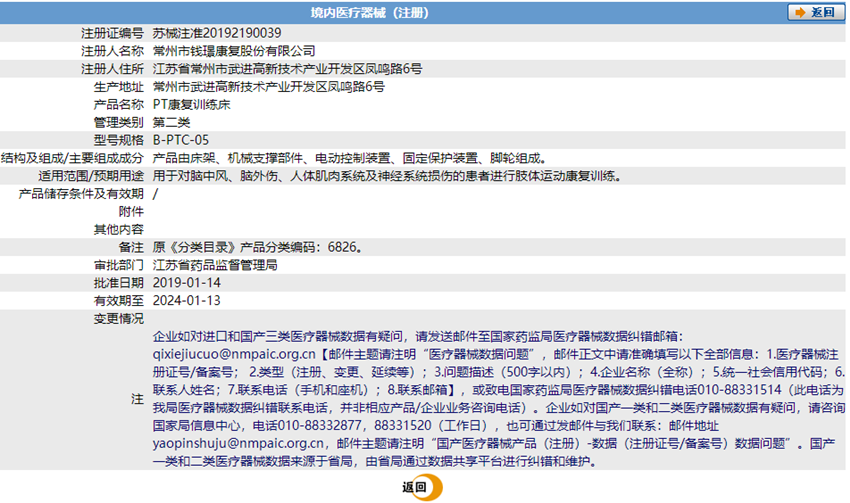Click the 注册人名称 label
The height and width of the screenshot is (503, 850).
click(112, 51)
